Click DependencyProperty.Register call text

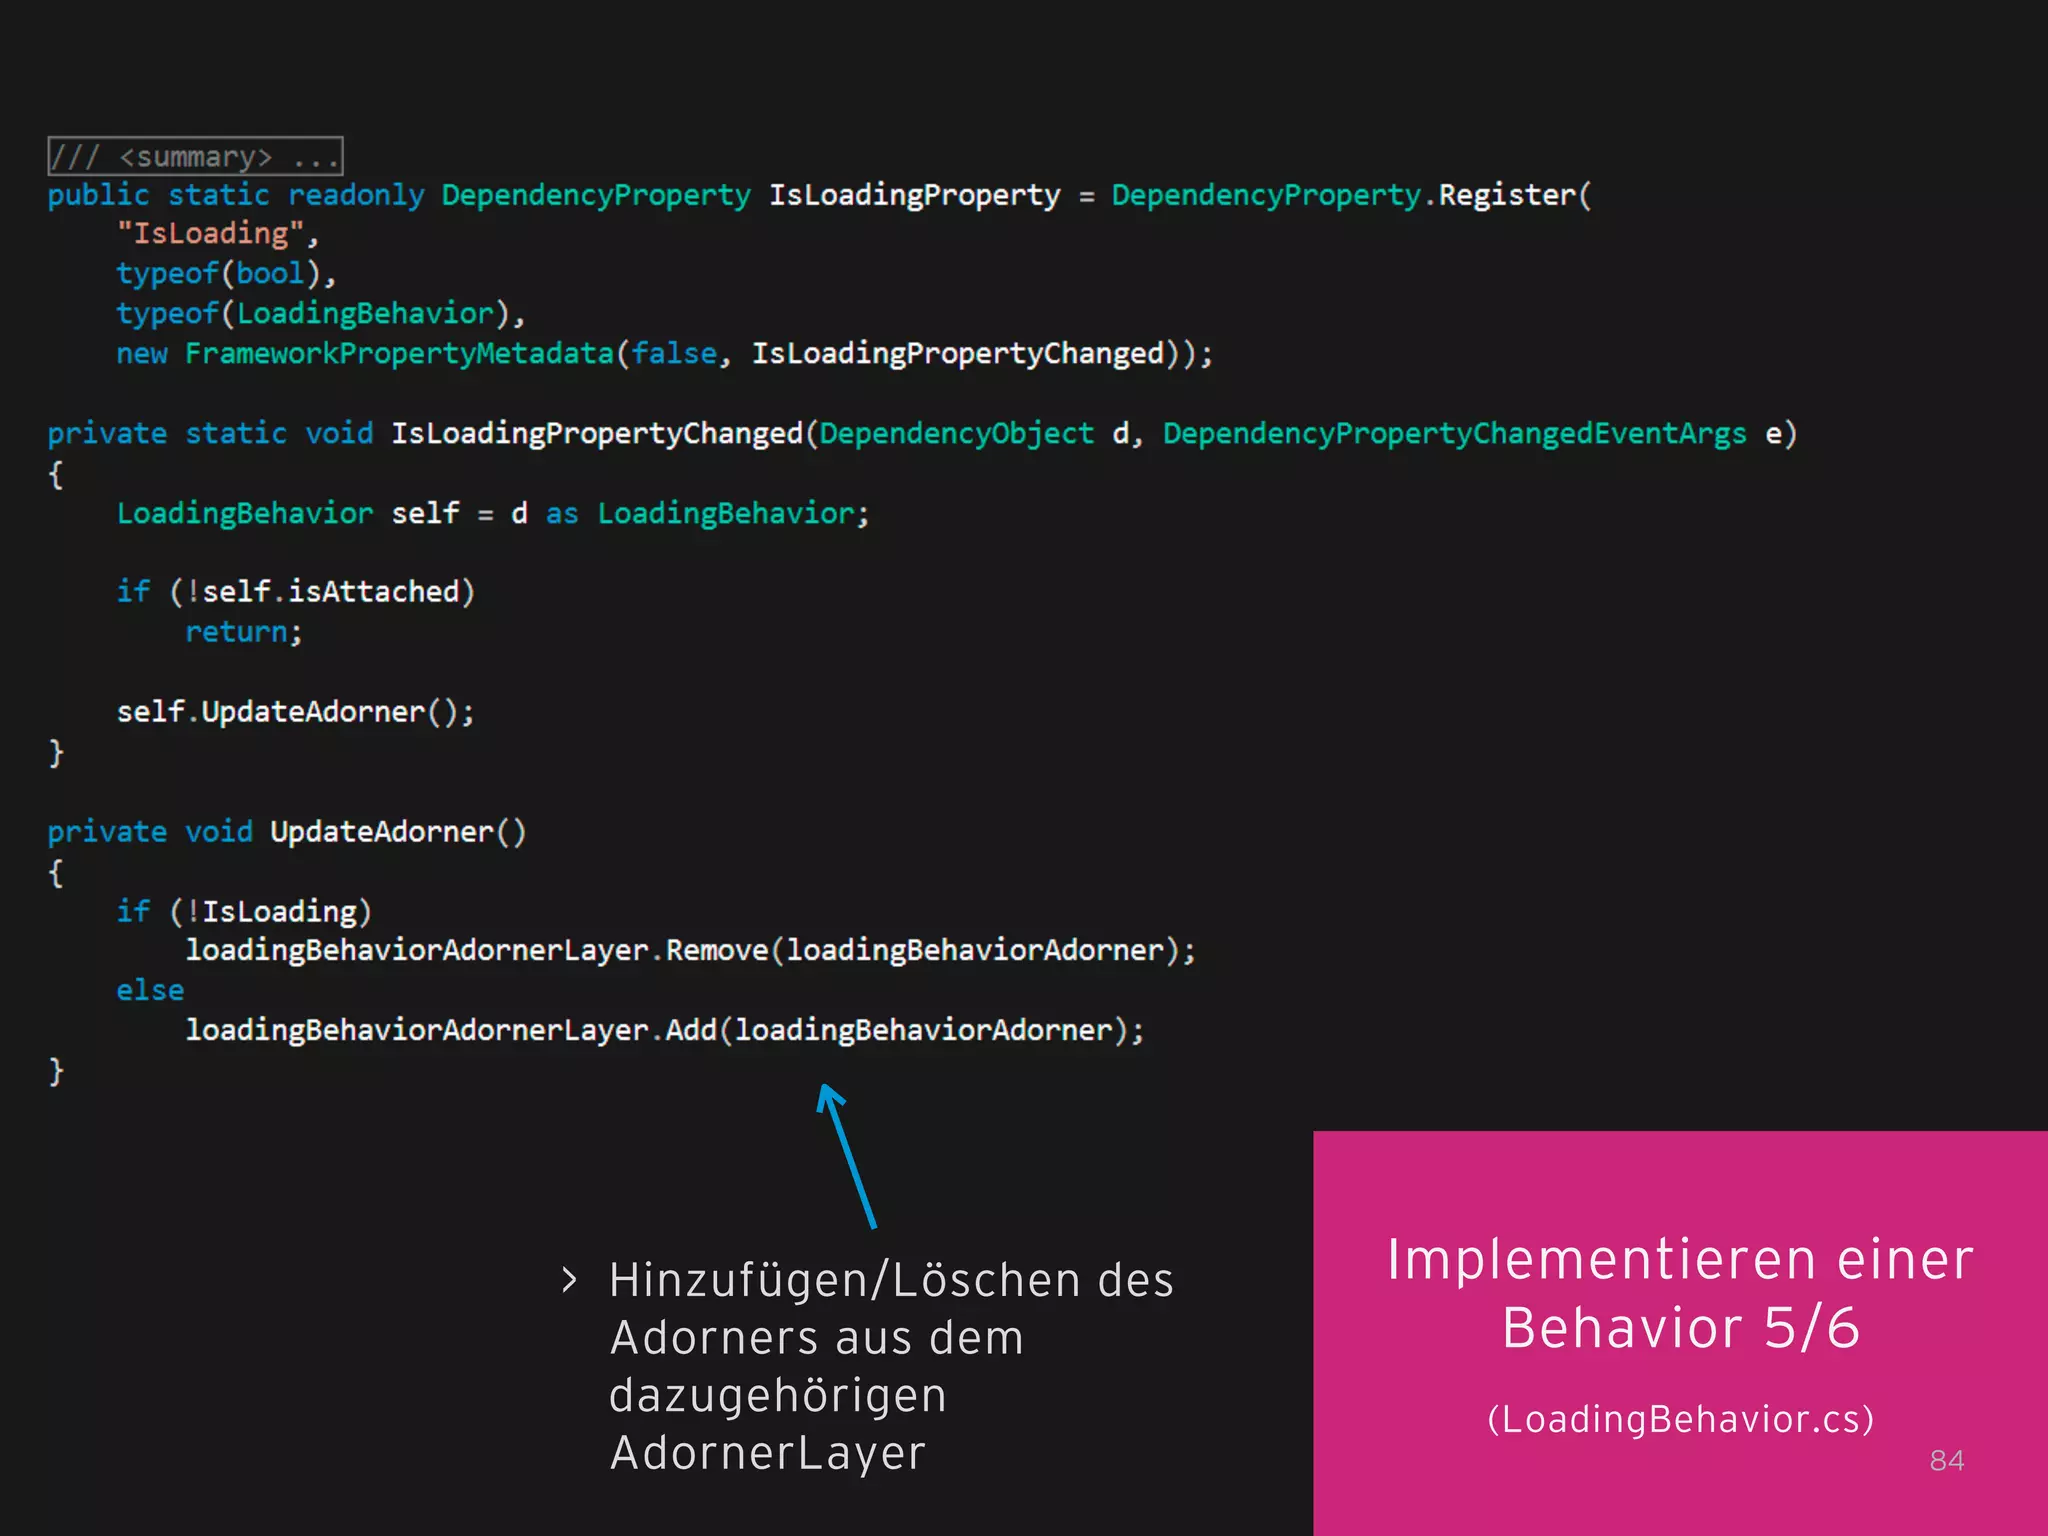tap(1350, 195)
